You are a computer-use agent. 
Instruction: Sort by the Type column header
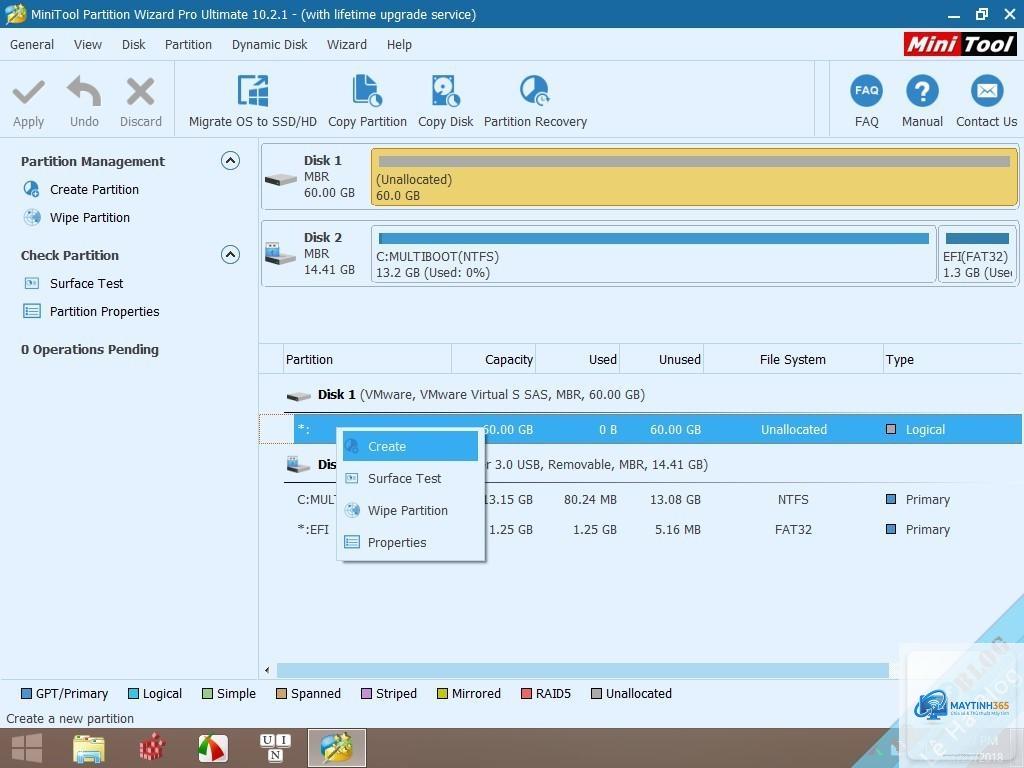point(952,360)
